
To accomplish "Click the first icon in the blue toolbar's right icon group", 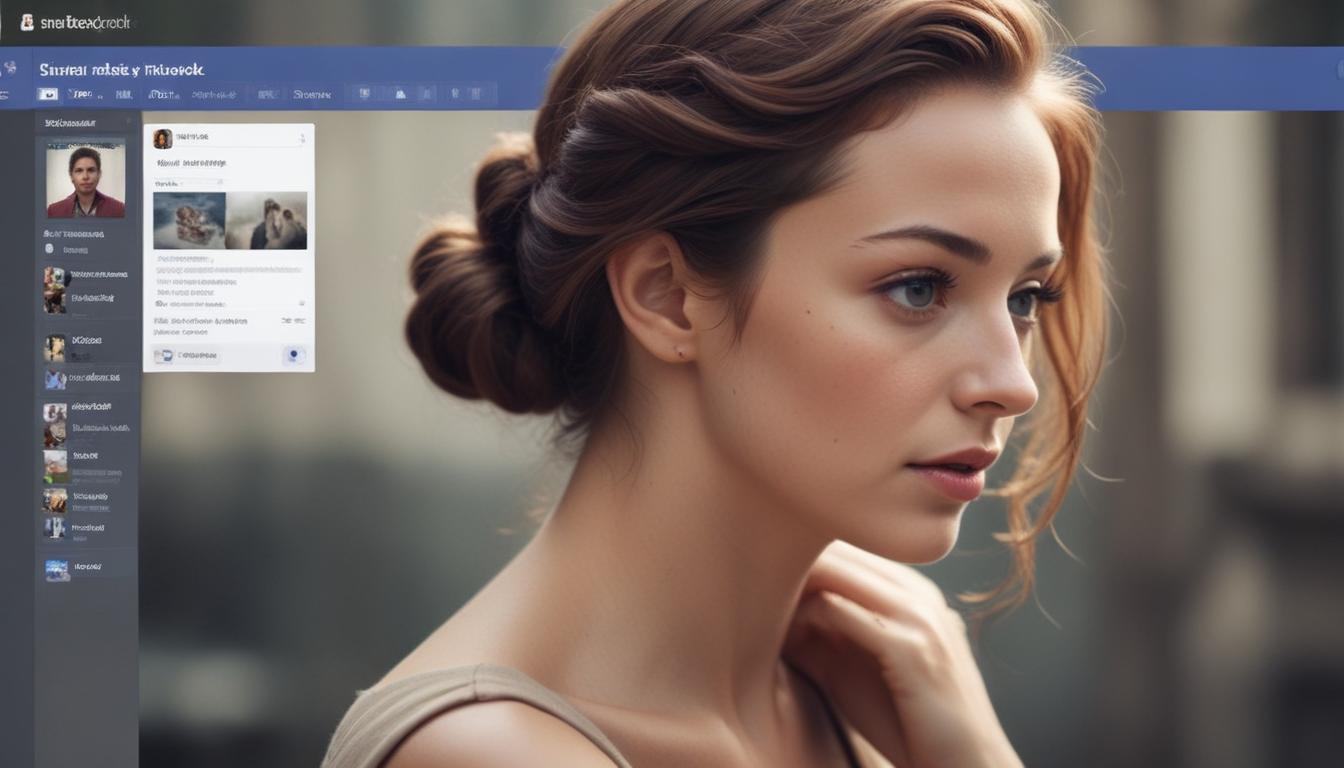I will pos(364,94).
